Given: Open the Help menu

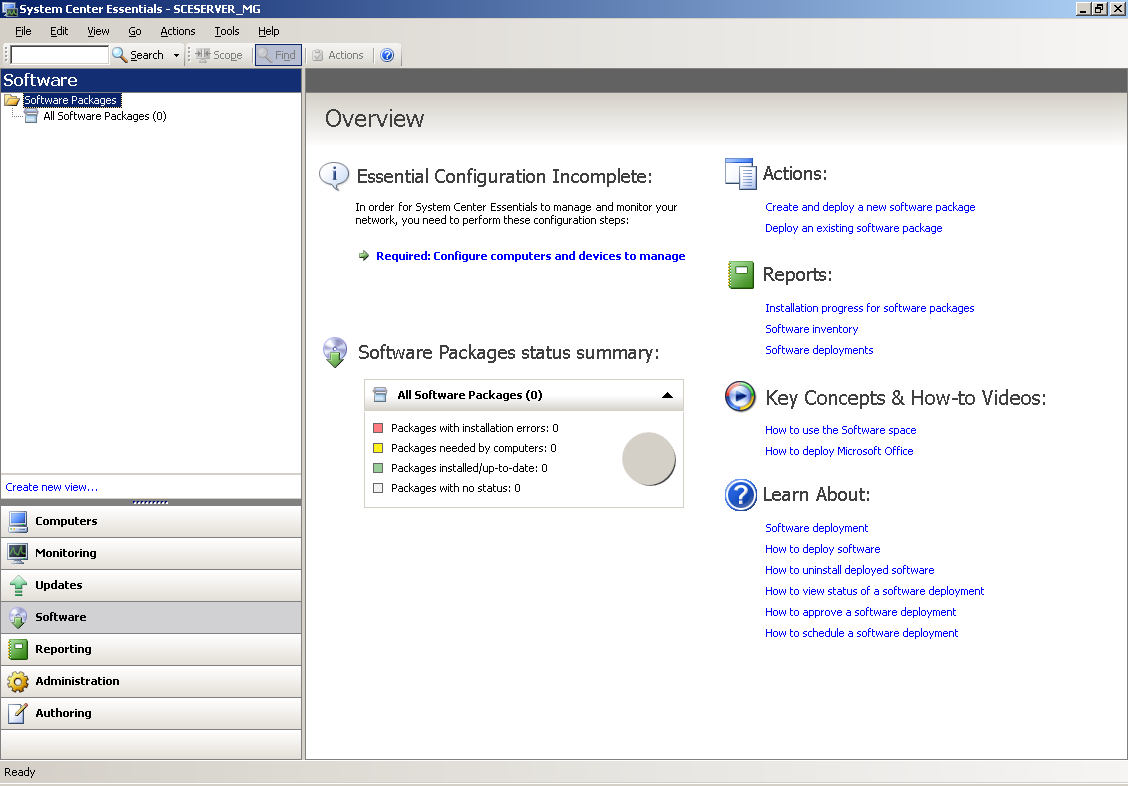Looking at the screenshot, I should click(x=268, y=31).
